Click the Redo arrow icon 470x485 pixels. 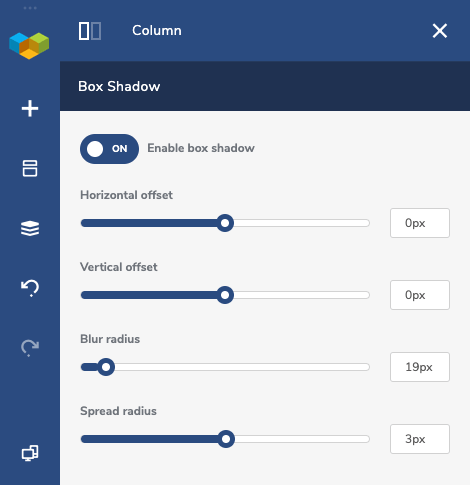(x=30, y=348)
